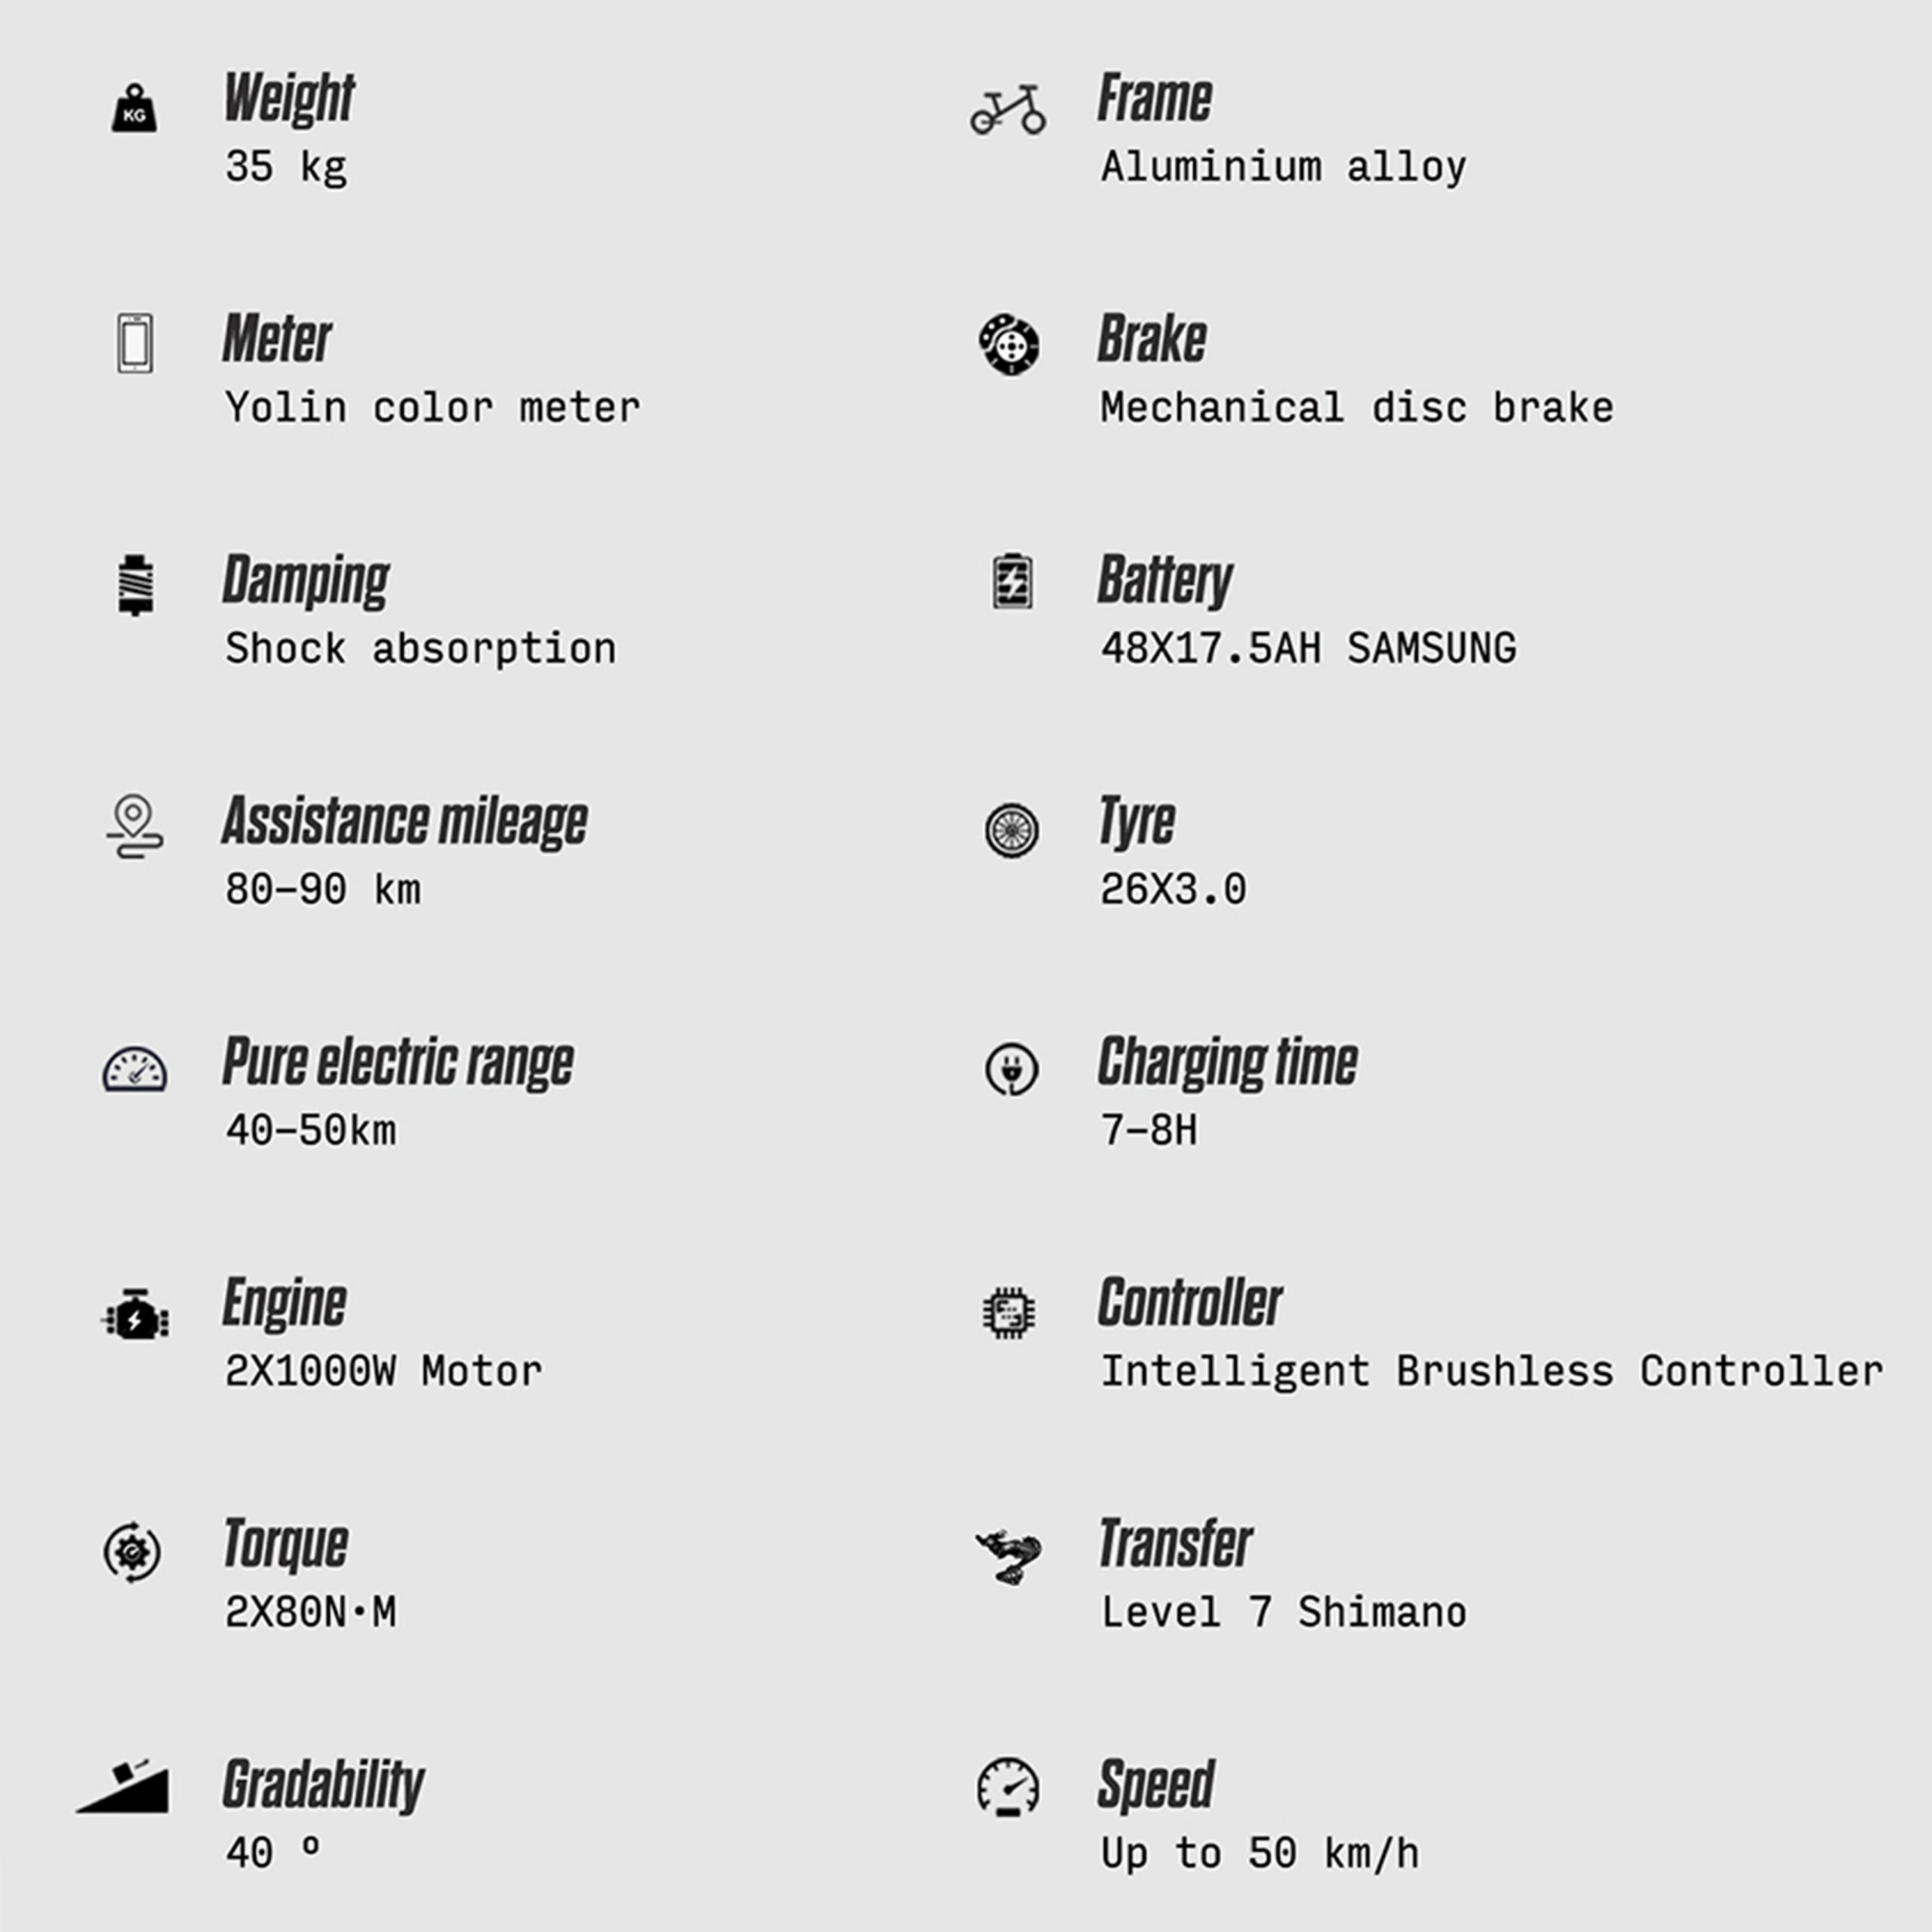1932x1932 pixels.
Task: Click the map pin mileage icon
Action: coord(134,827)
